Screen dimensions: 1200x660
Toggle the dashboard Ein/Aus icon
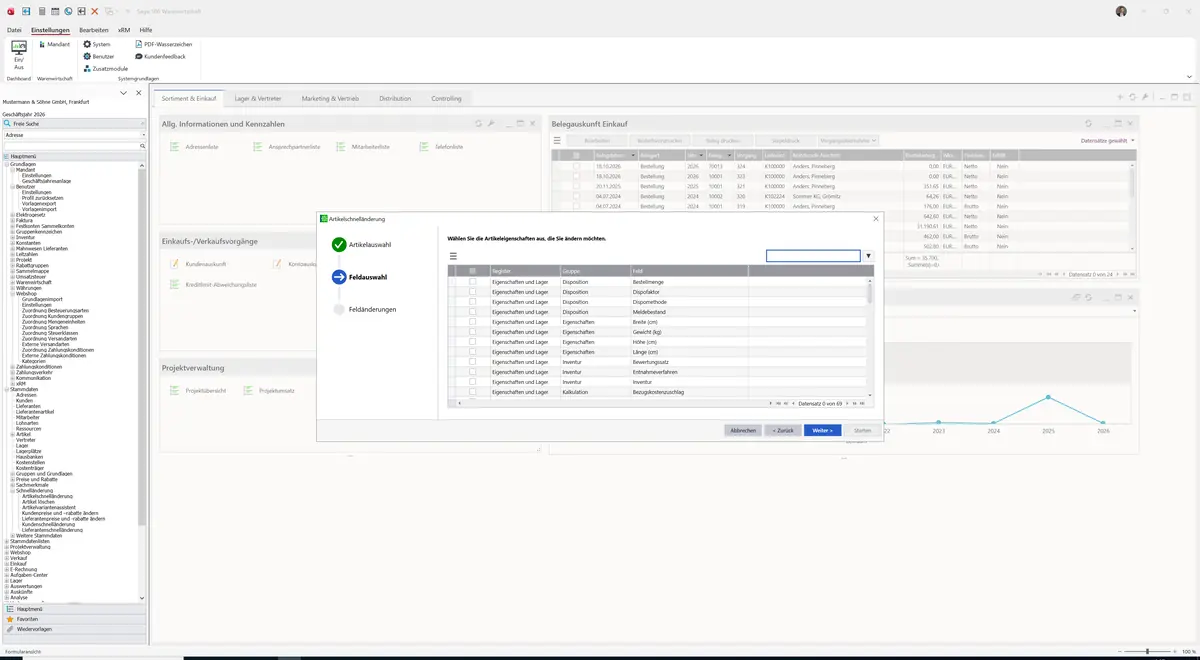(x=18, y=54)
